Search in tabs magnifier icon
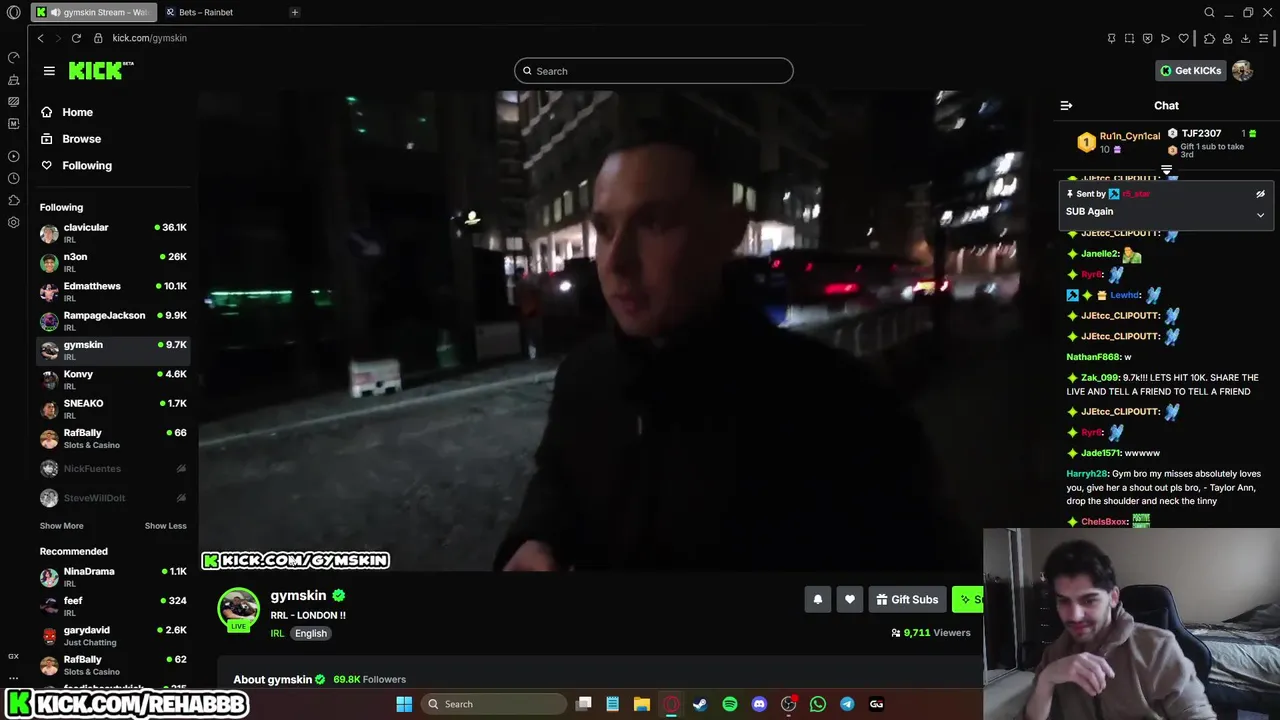The width and height of the screenshot is (1280, 720). (x=1209, y=12)
